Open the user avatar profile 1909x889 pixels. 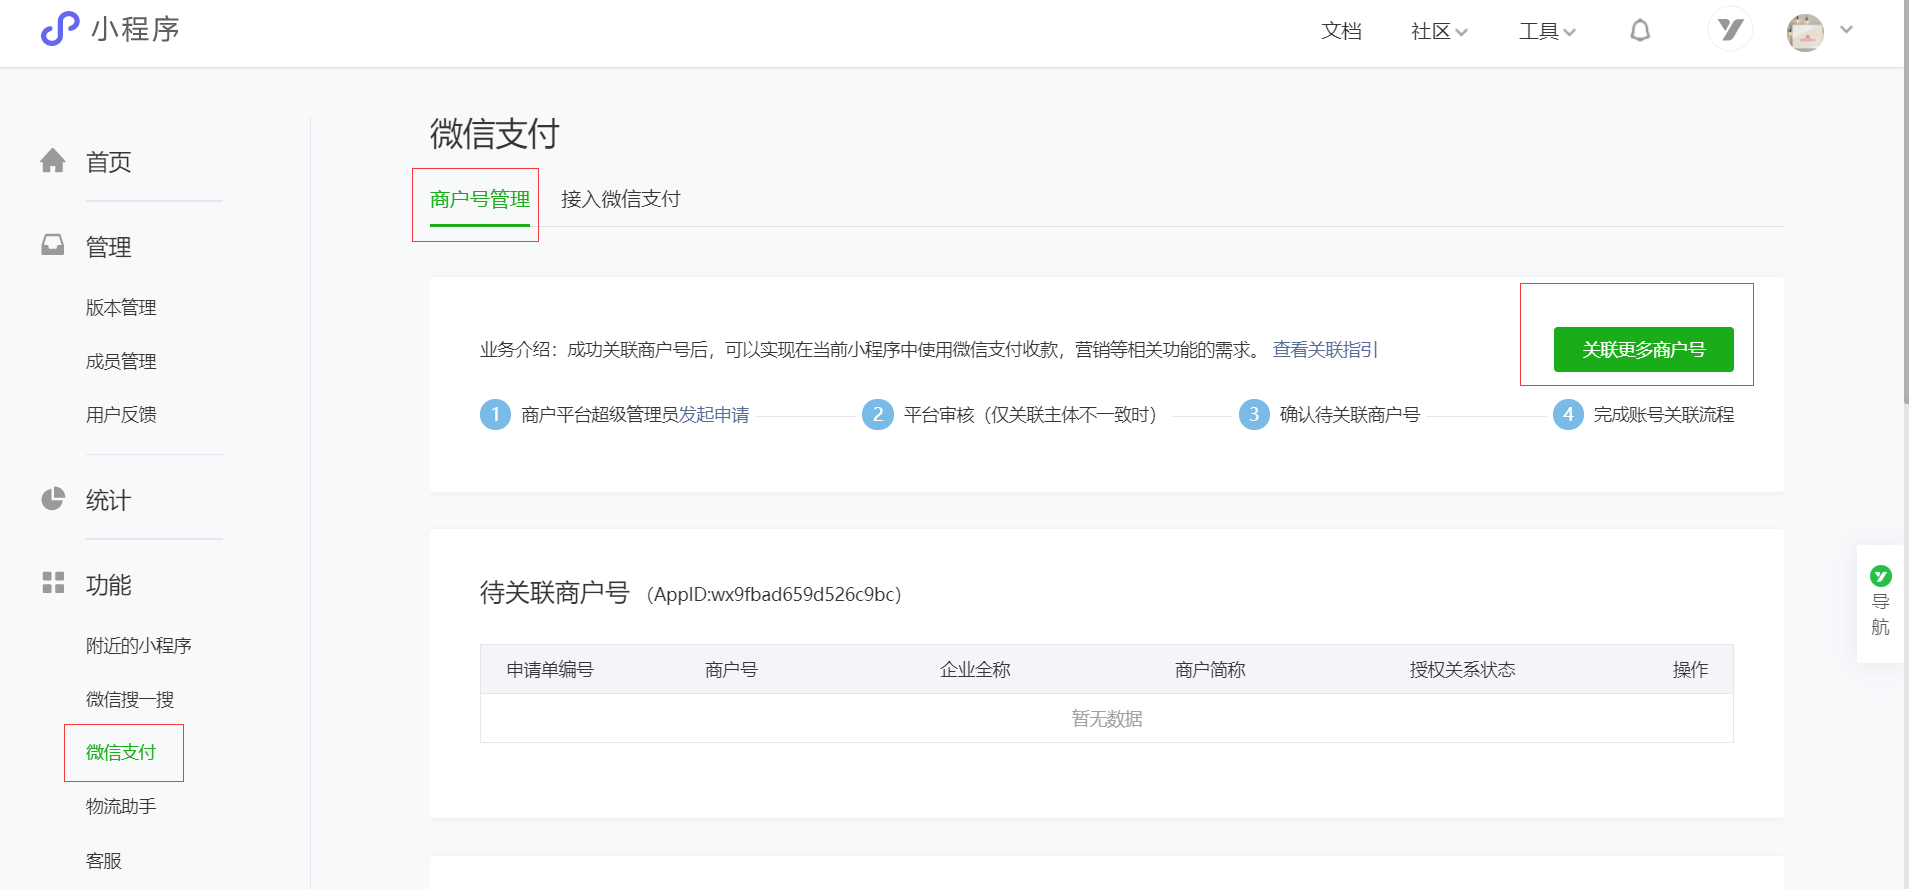[1805, 32]
